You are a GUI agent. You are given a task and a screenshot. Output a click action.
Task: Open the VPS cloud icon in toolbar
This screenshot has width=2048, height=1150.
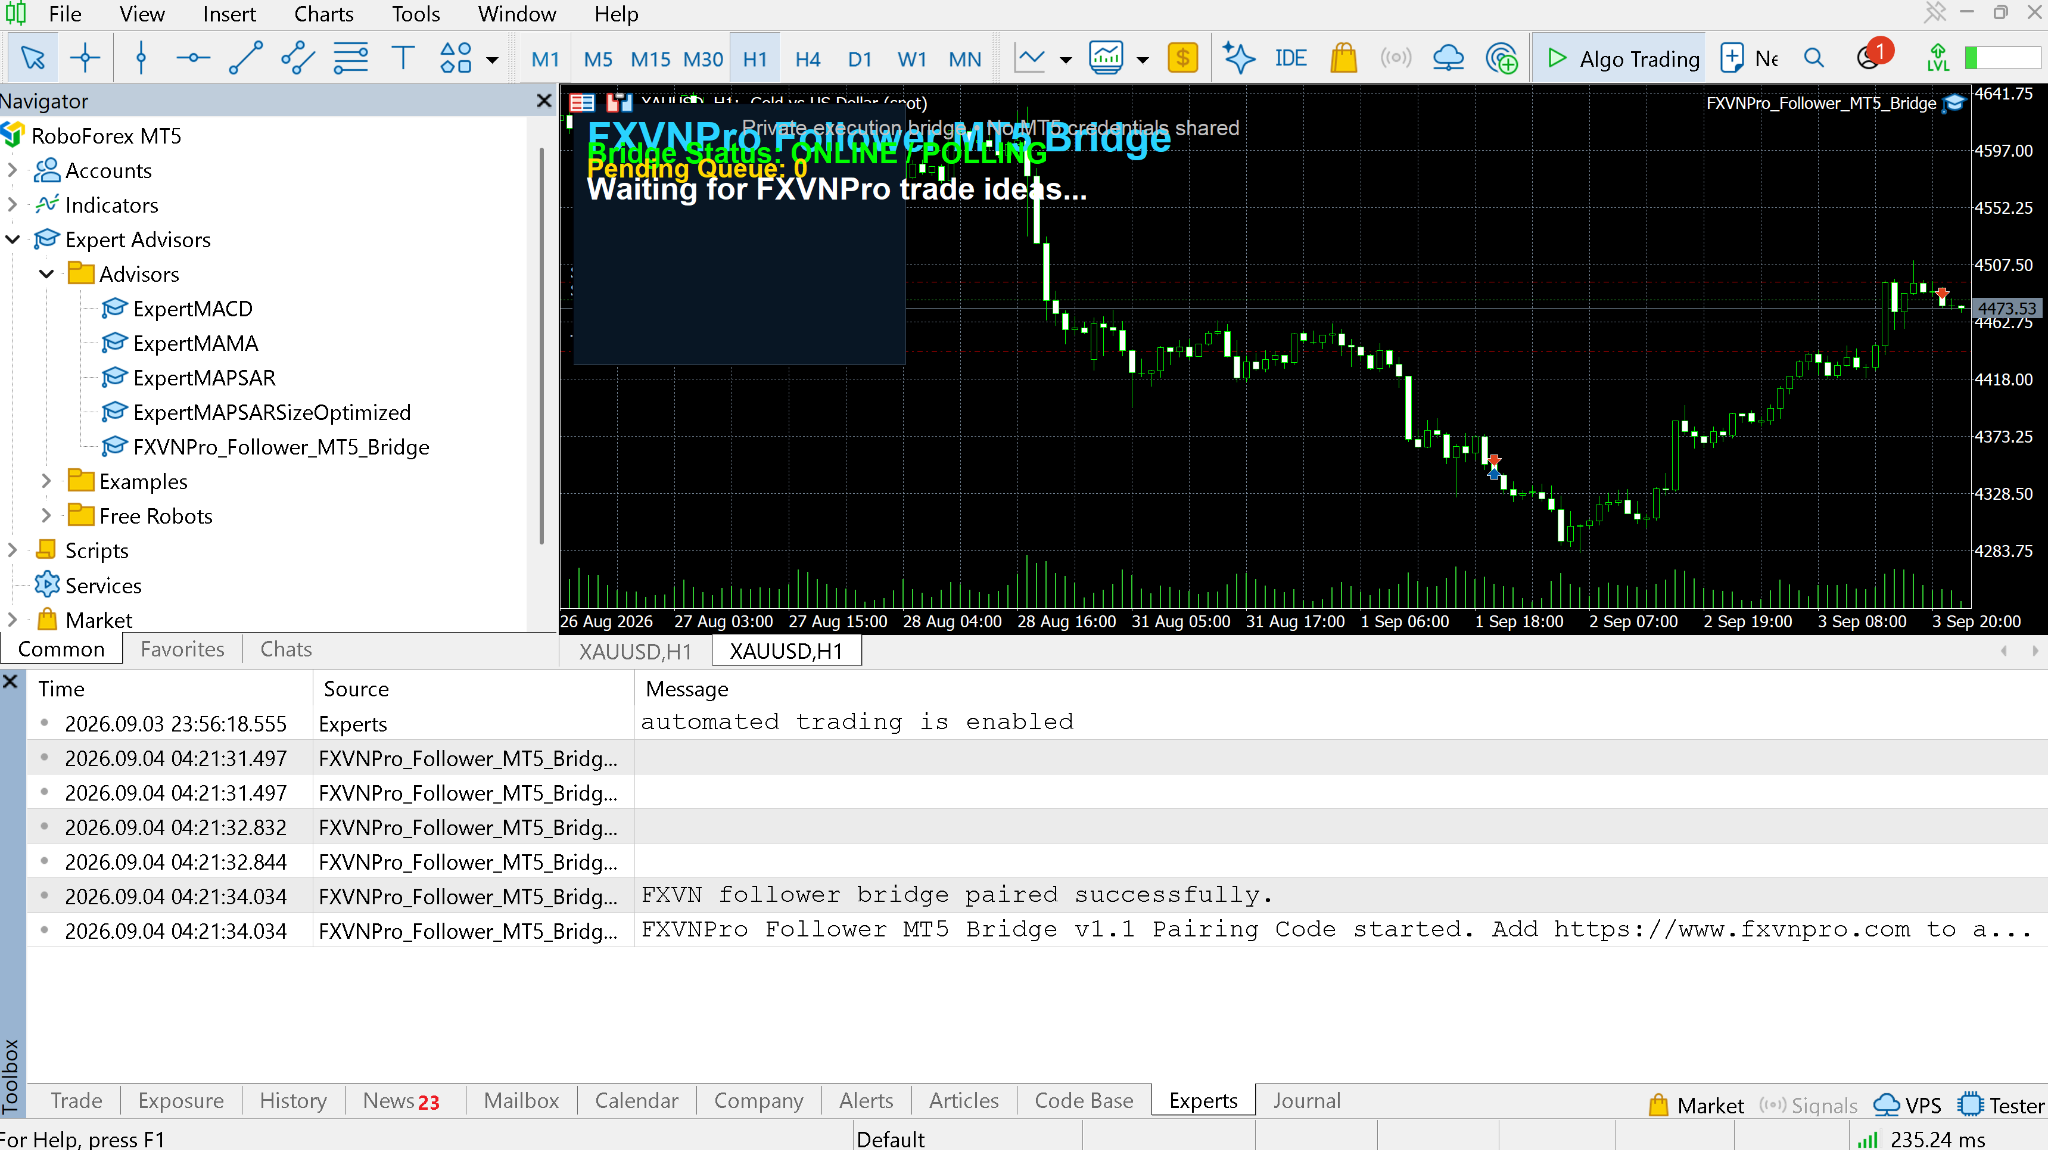click(1448, 58)
